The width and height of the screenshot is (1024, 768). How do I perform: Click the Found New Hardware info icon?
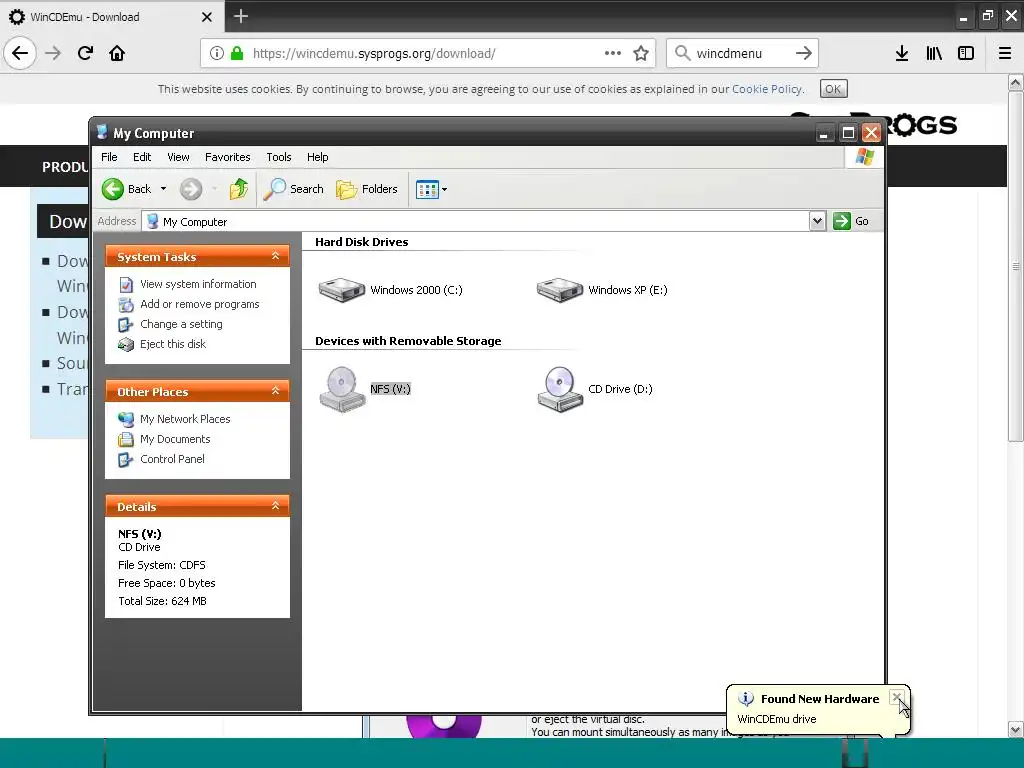[746, 699]
